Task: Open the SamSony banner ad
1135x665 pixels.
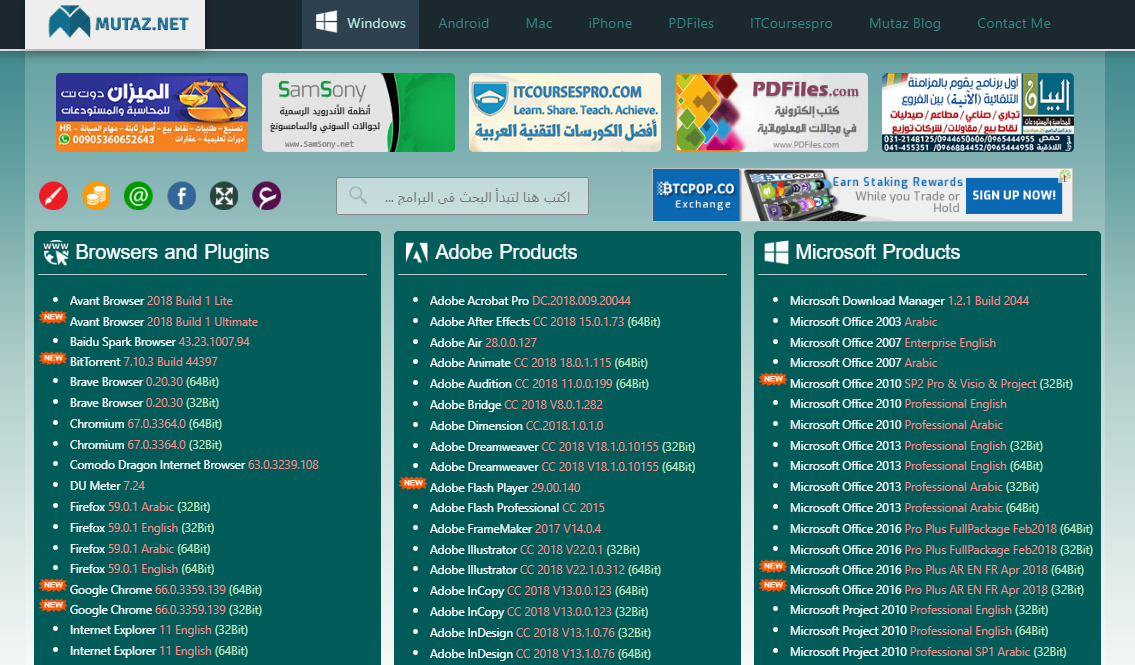Action: [358, 112]
